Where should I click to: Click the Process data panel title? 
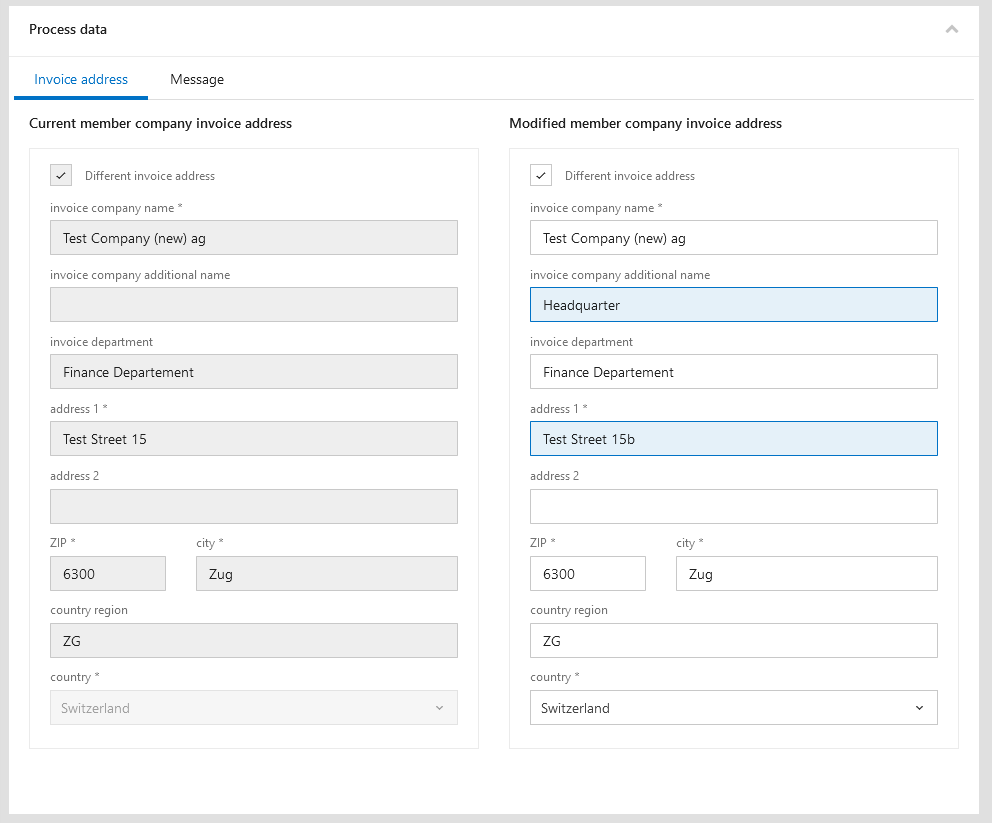pyautogui.click(x=68, y=30)
